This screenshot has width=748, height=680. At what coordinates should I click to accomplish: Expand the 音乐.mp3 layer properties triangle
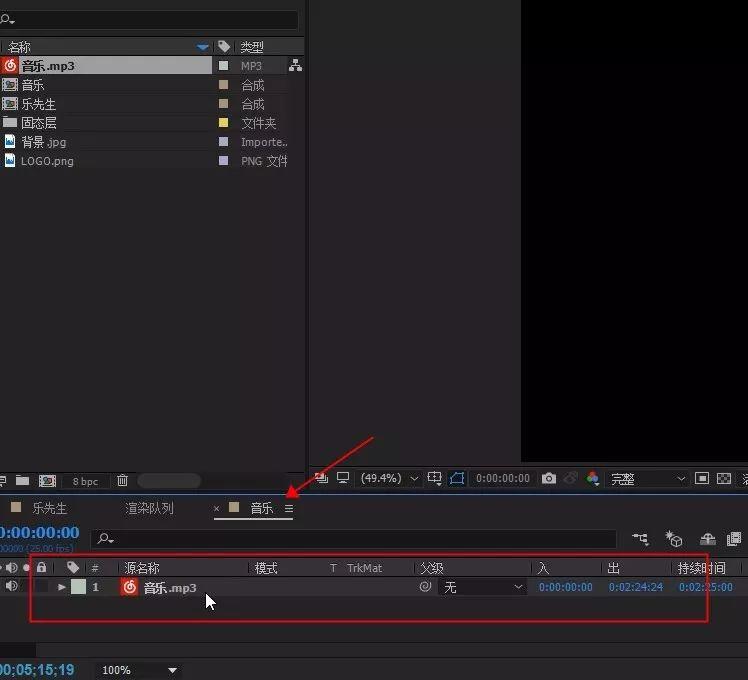coord(62,587)
